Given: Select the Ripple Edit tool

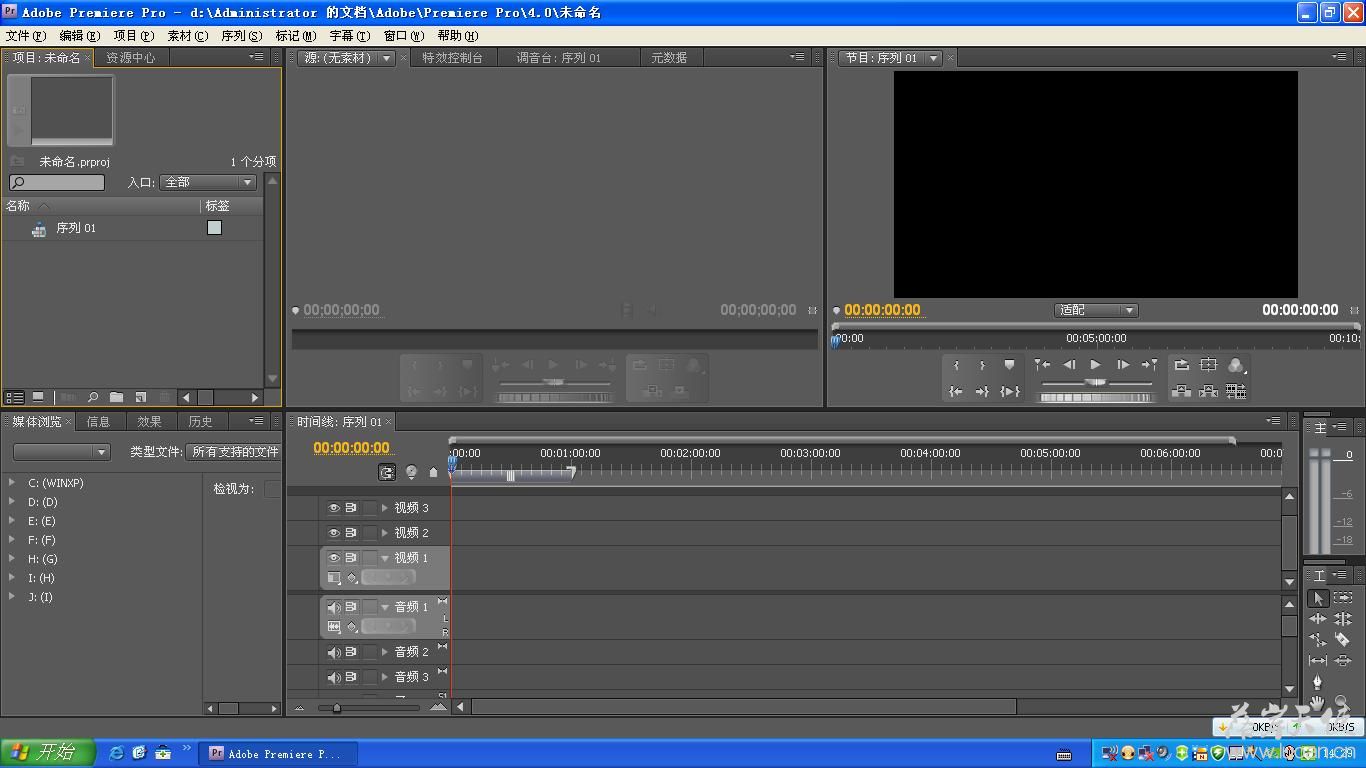Looking at the screenshot, I should coord(1318,619).
